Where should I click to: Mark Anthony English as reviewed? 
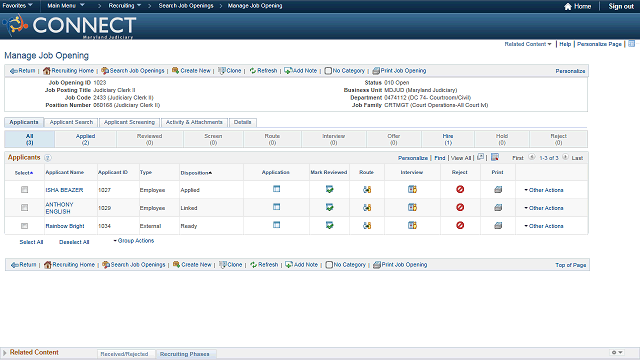click(329, 207)
